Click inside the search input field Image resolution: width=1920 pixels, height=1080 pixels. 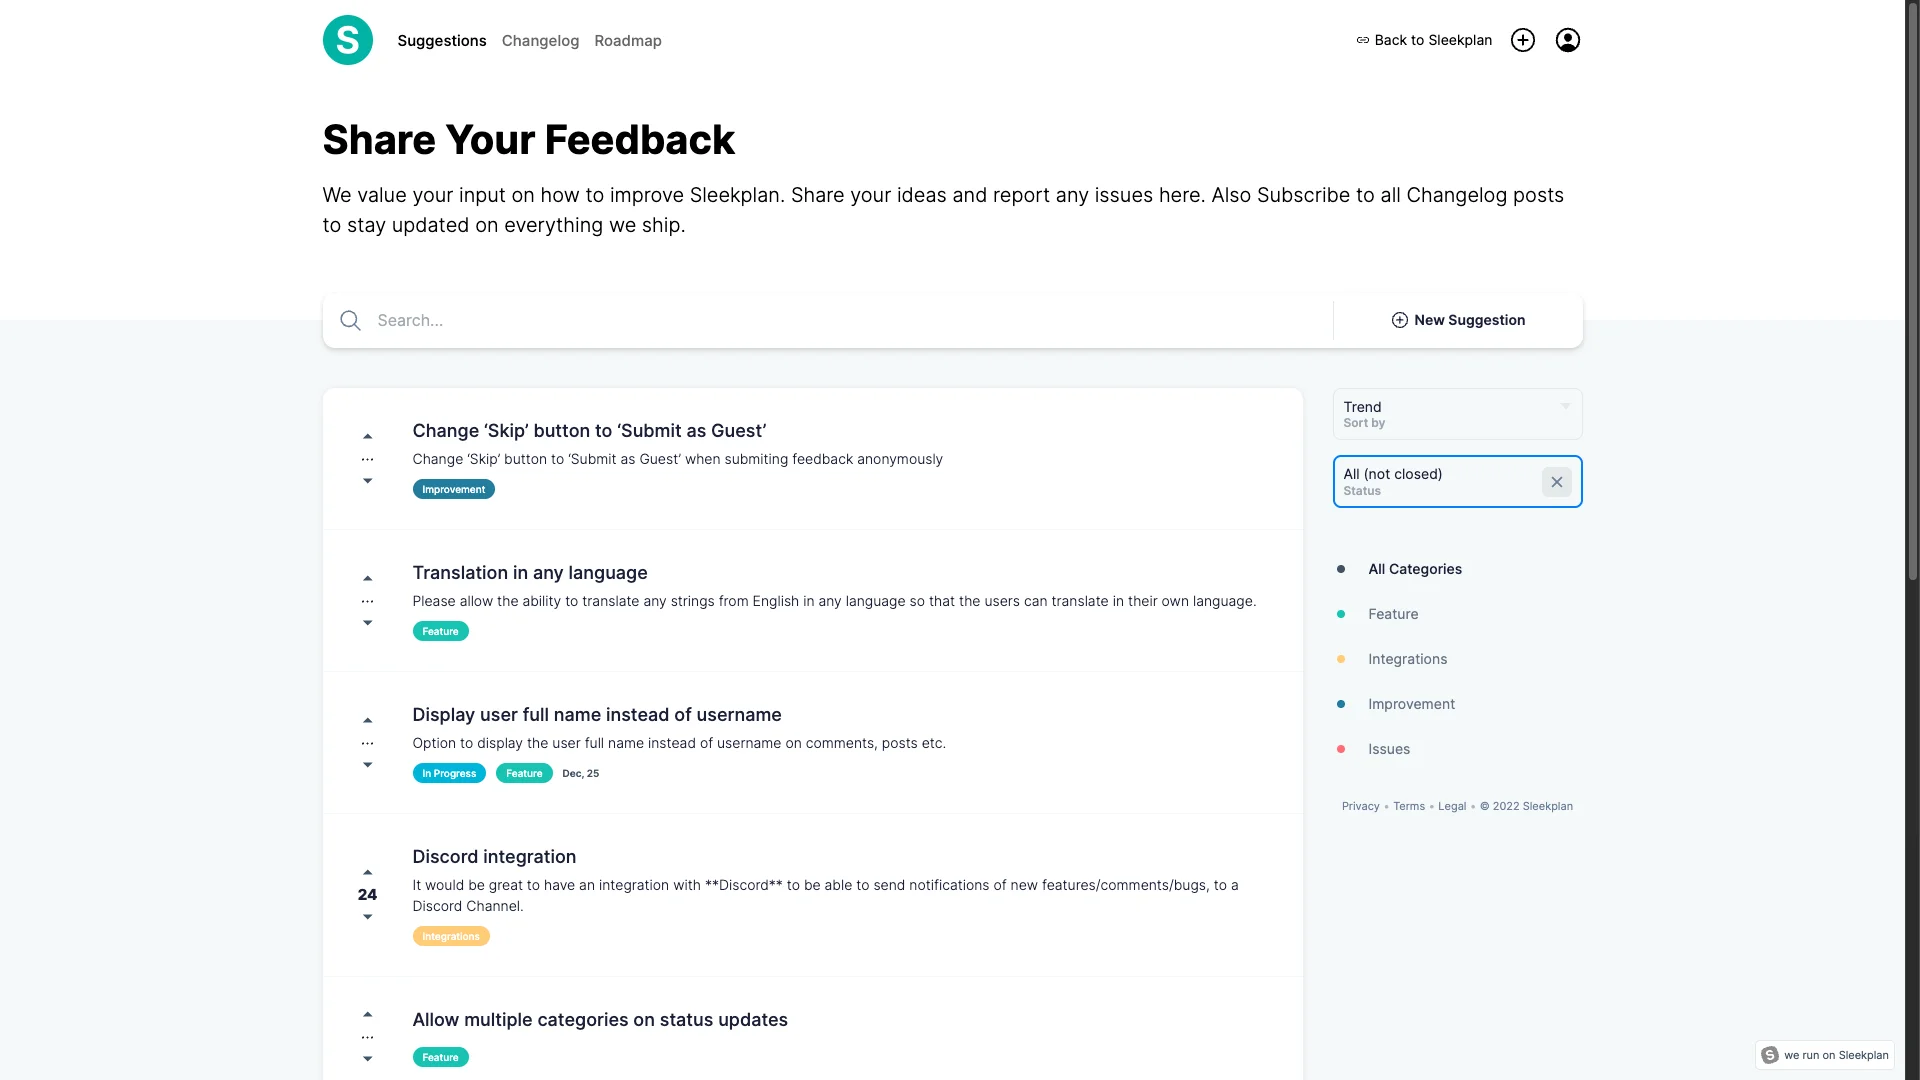pyautogui.click(x=700, y=320)
